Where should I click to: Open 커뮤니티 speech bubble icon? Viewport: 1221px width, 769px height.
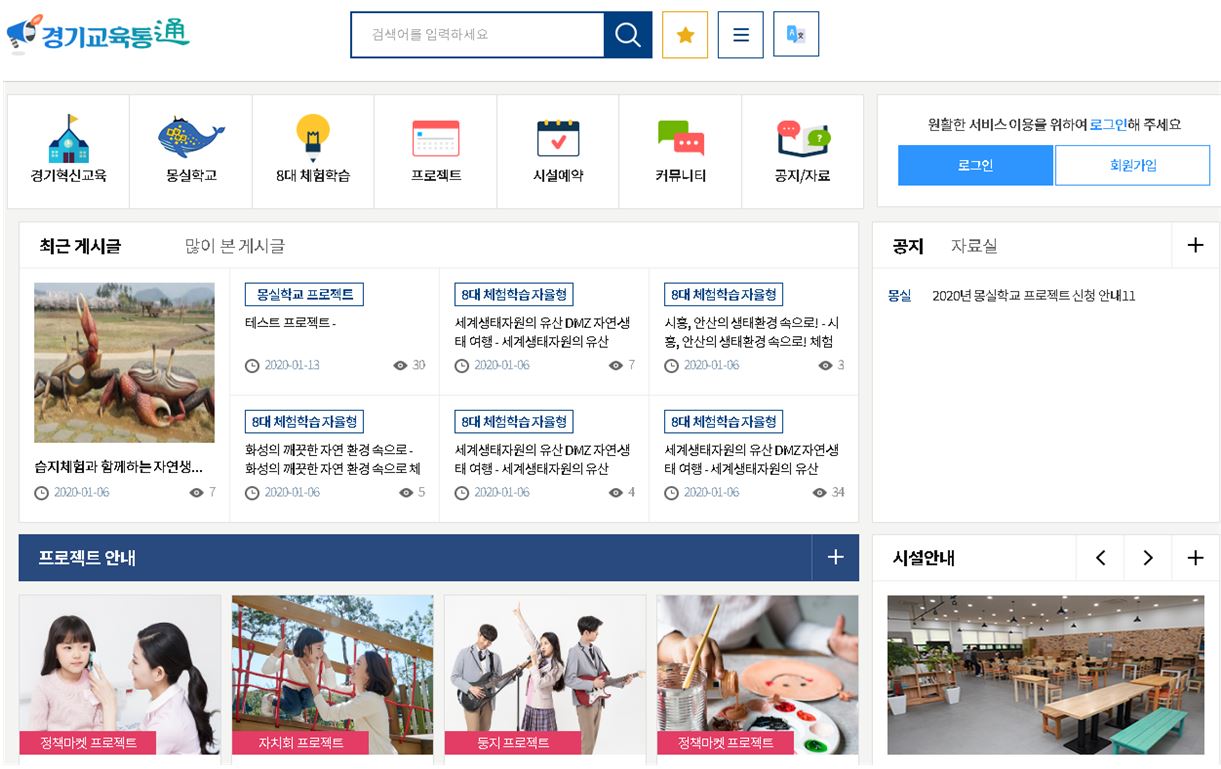click(680, 140)
